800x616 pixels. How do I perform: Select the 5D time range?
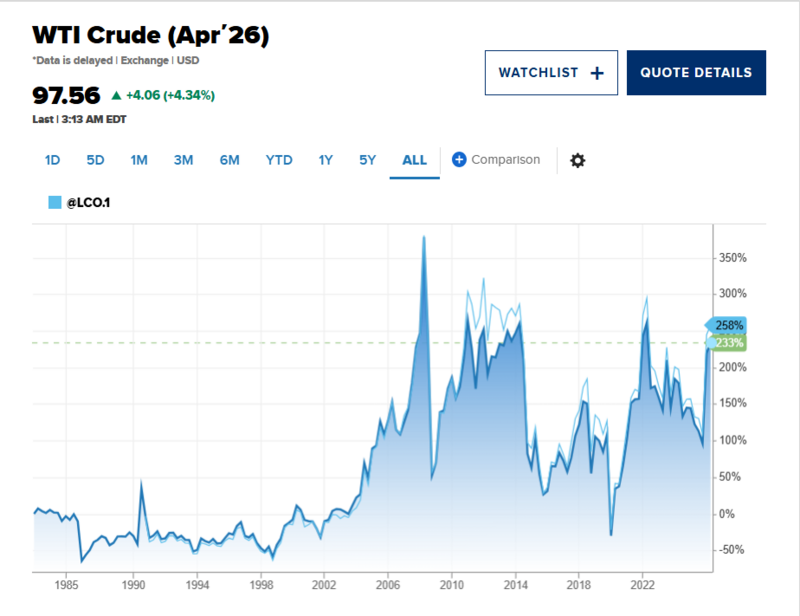tap(95, 160)
